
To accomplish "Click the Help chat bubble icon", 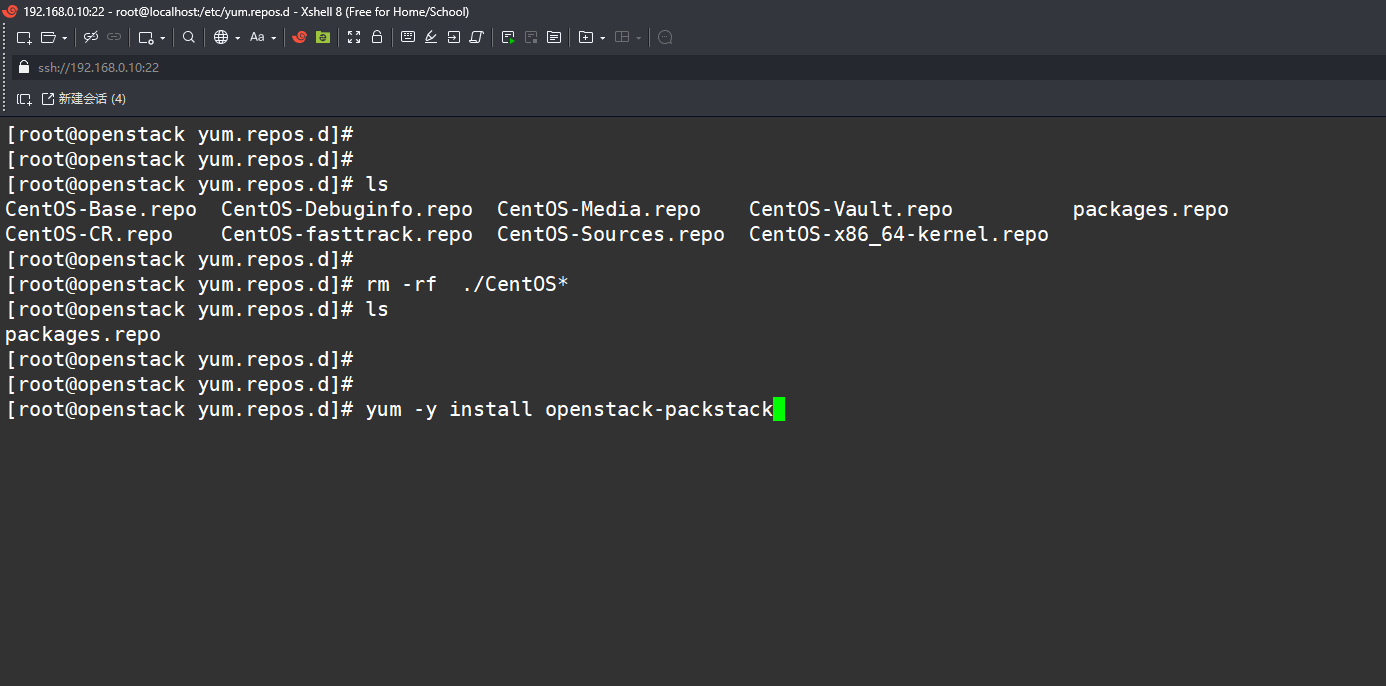I will [665, 37].
